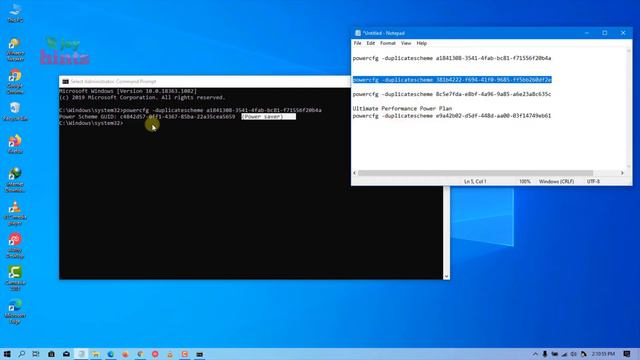Viewport: 640px width, 360px height.
Task: Open the Format menu in Notepad
Action: pyautogui.click(x=388, y=43)
